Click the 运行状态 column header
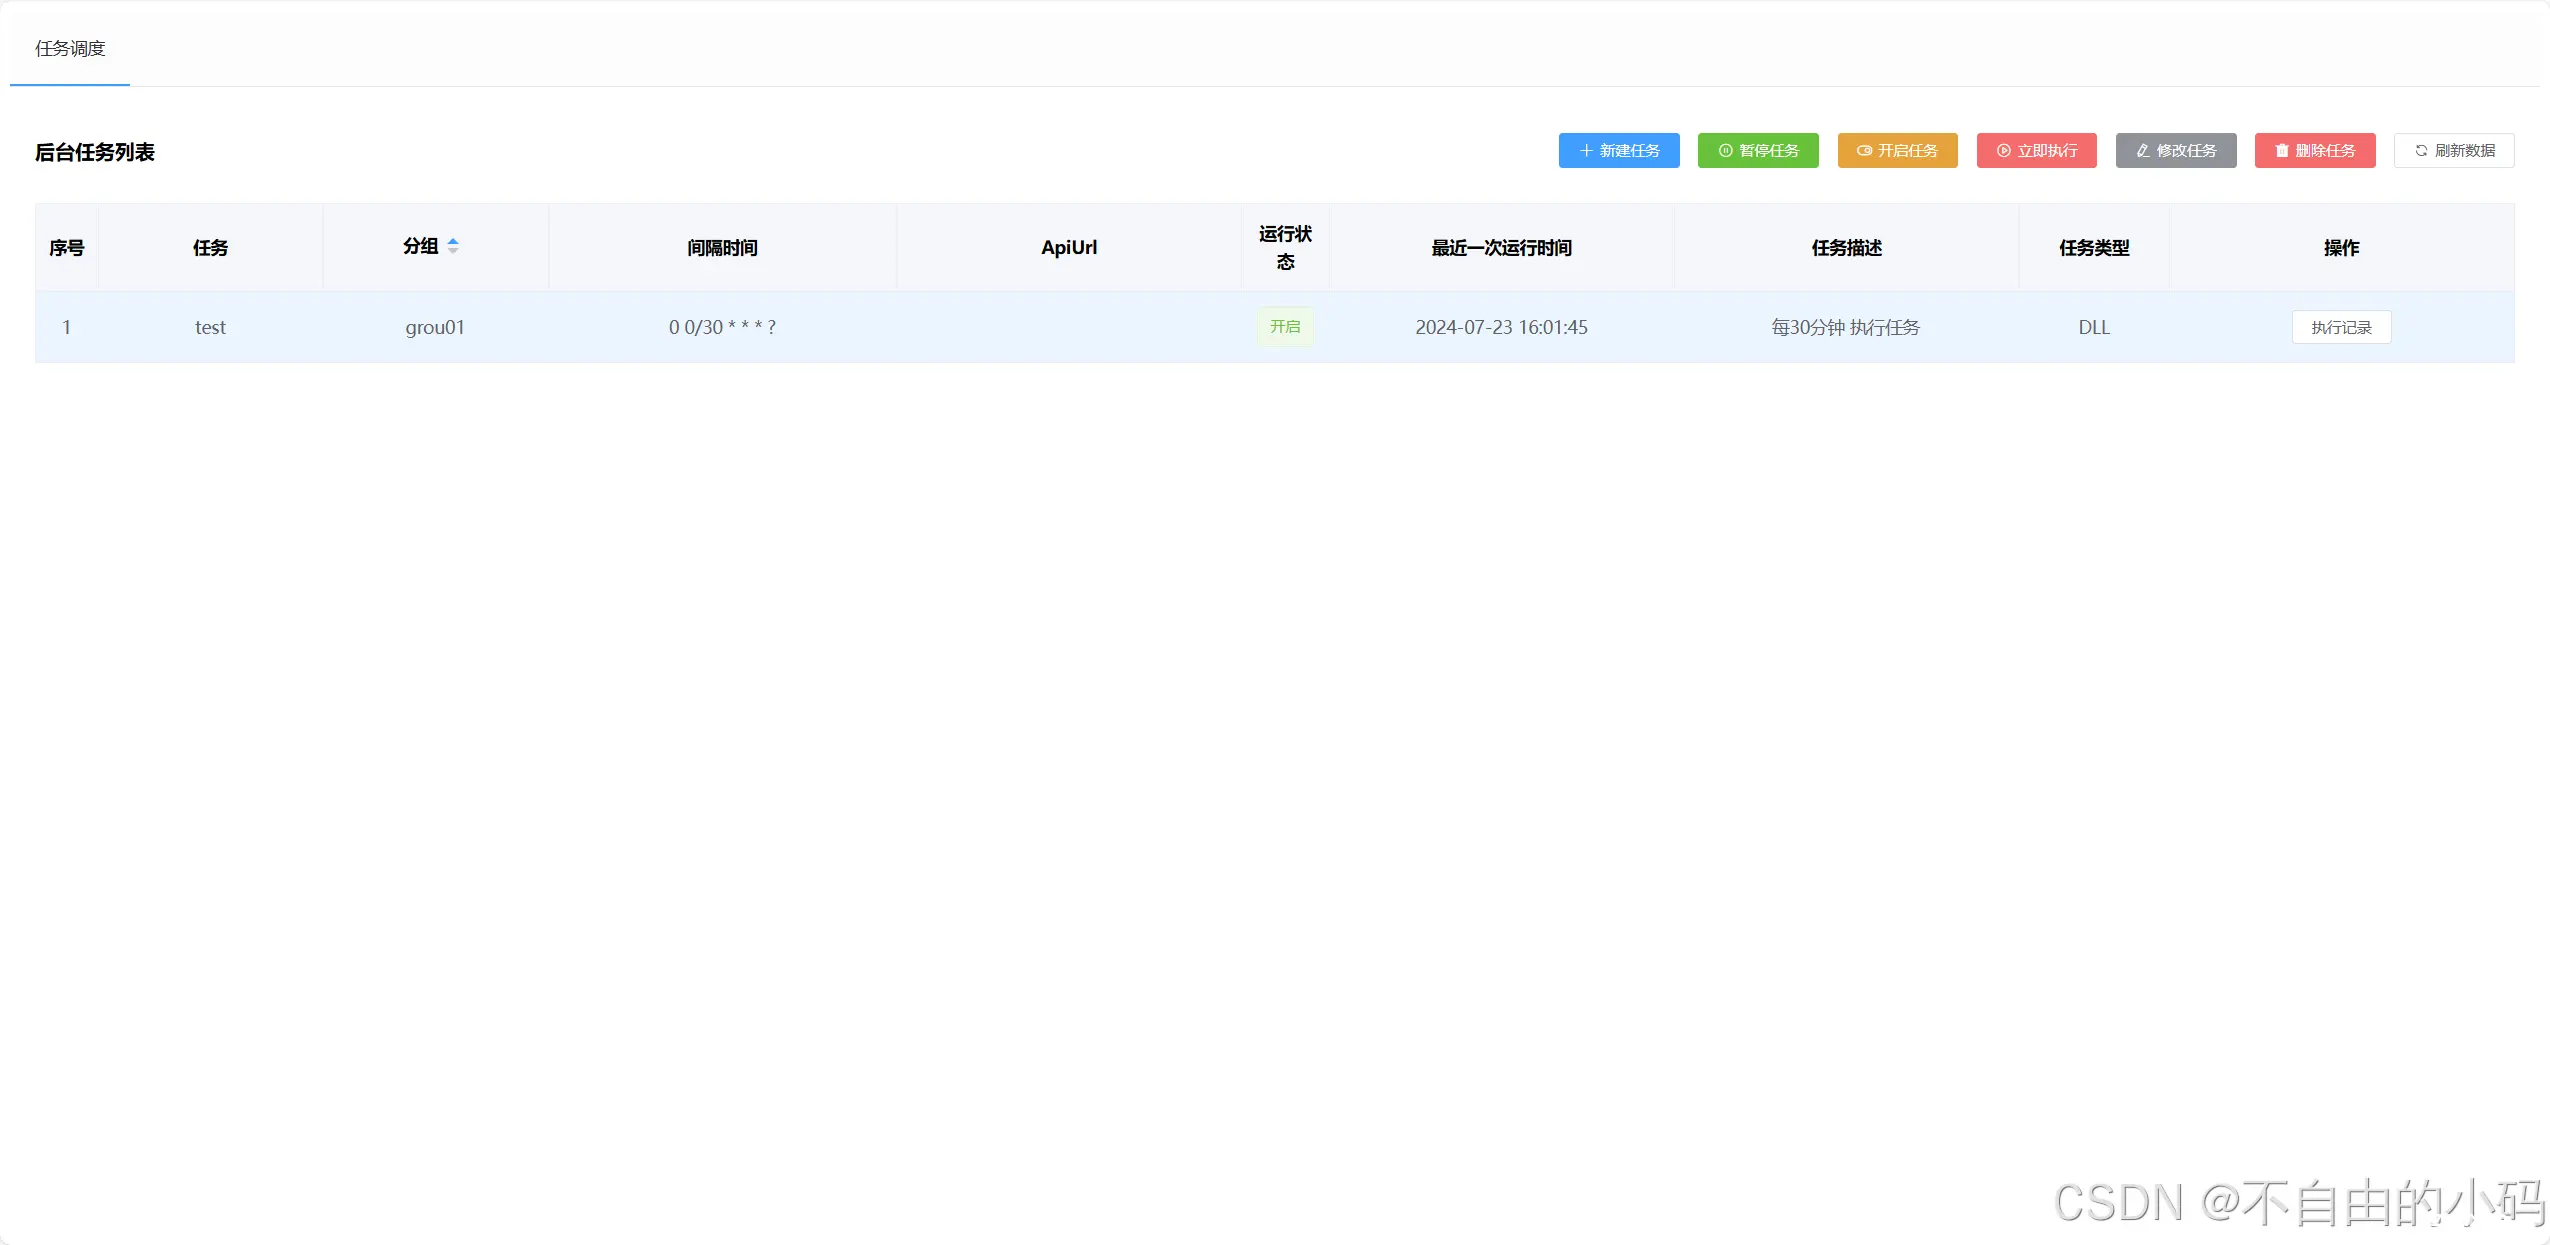Image resolution: width=2550 pixels, height=1245 pixels. [x=1285, y=248]
